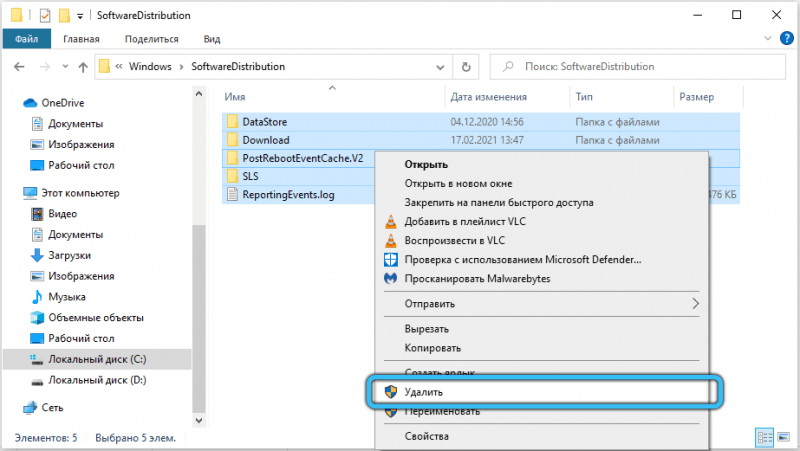Open the quick access toolbar customize dropdown

pos(80,16)
